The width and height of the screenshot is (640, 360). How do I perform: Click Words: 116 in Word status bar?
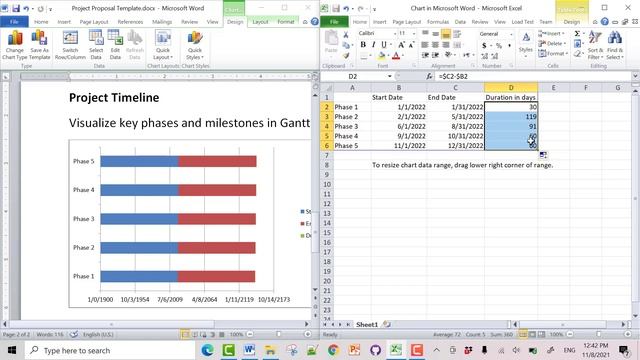point(50,334)
